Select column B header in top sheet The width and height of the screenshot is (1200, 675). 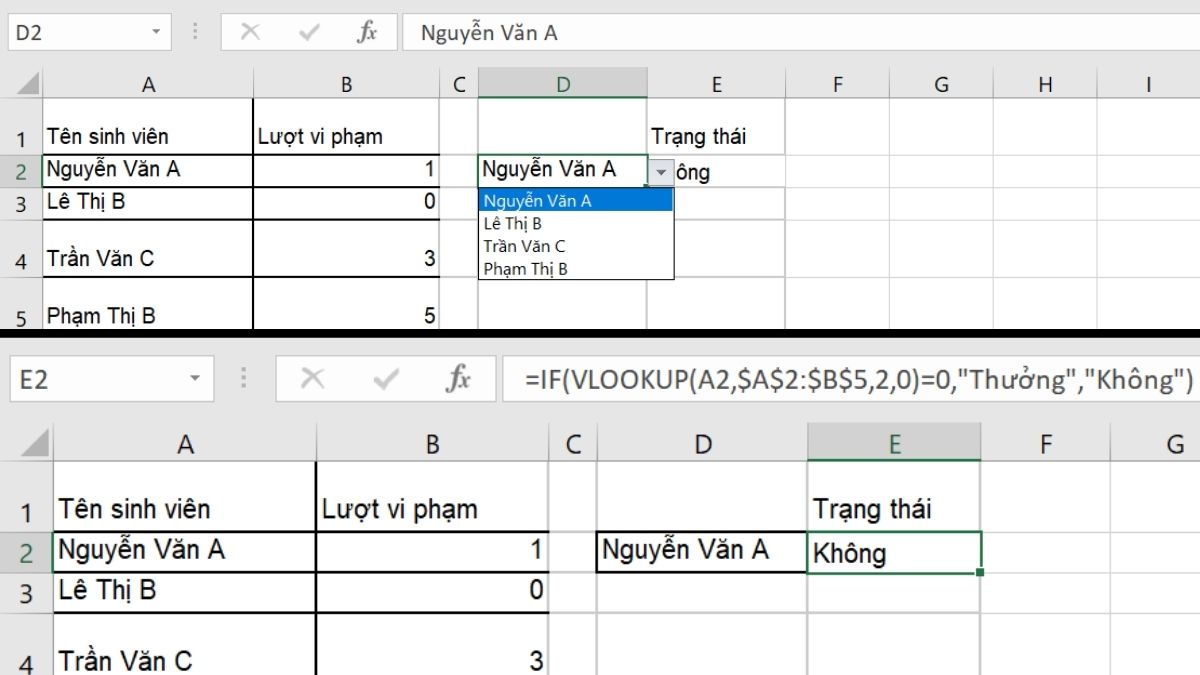click(346, 84)
